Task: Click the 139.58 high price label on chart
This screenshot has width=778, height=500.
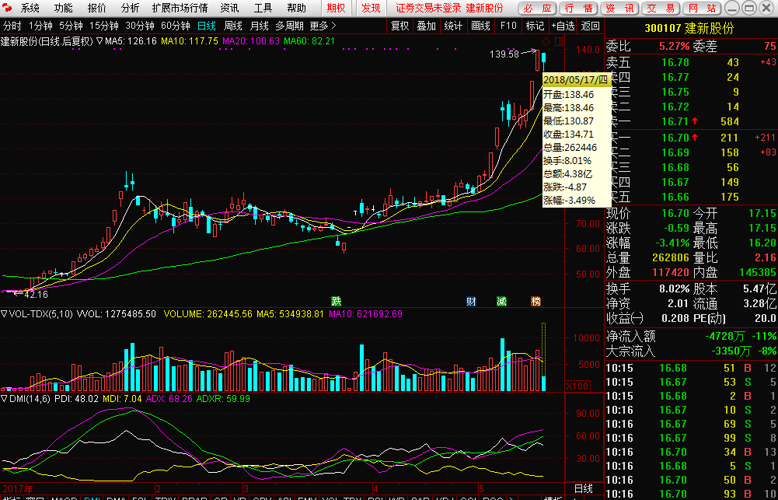Action: coord(504,54)
